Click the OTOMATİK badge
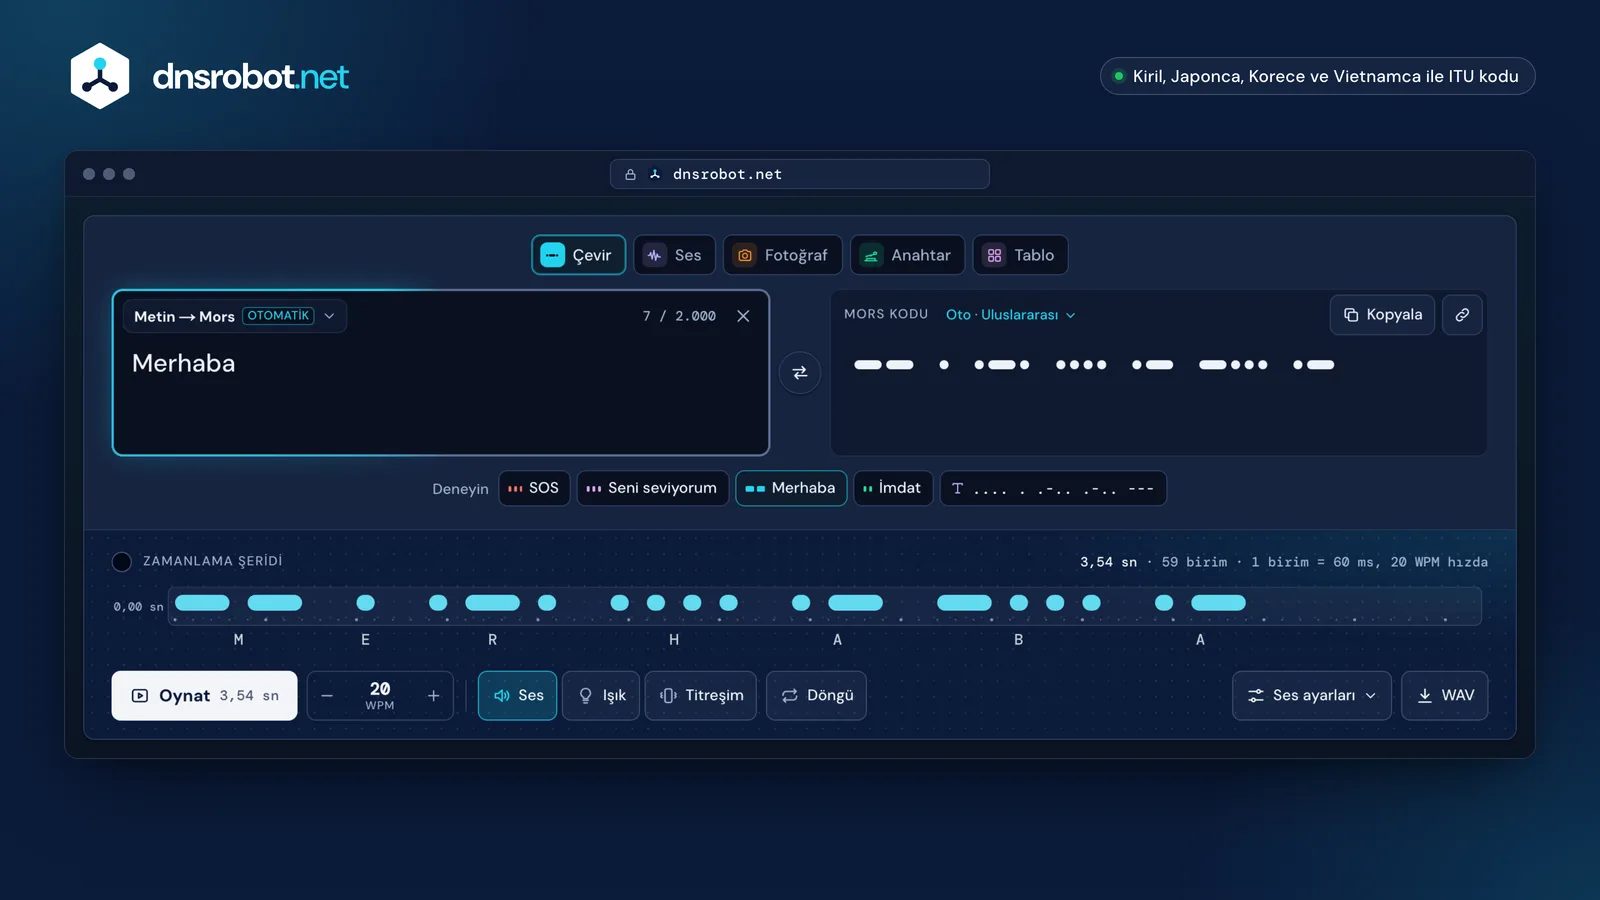 click(x=278, y=316)
